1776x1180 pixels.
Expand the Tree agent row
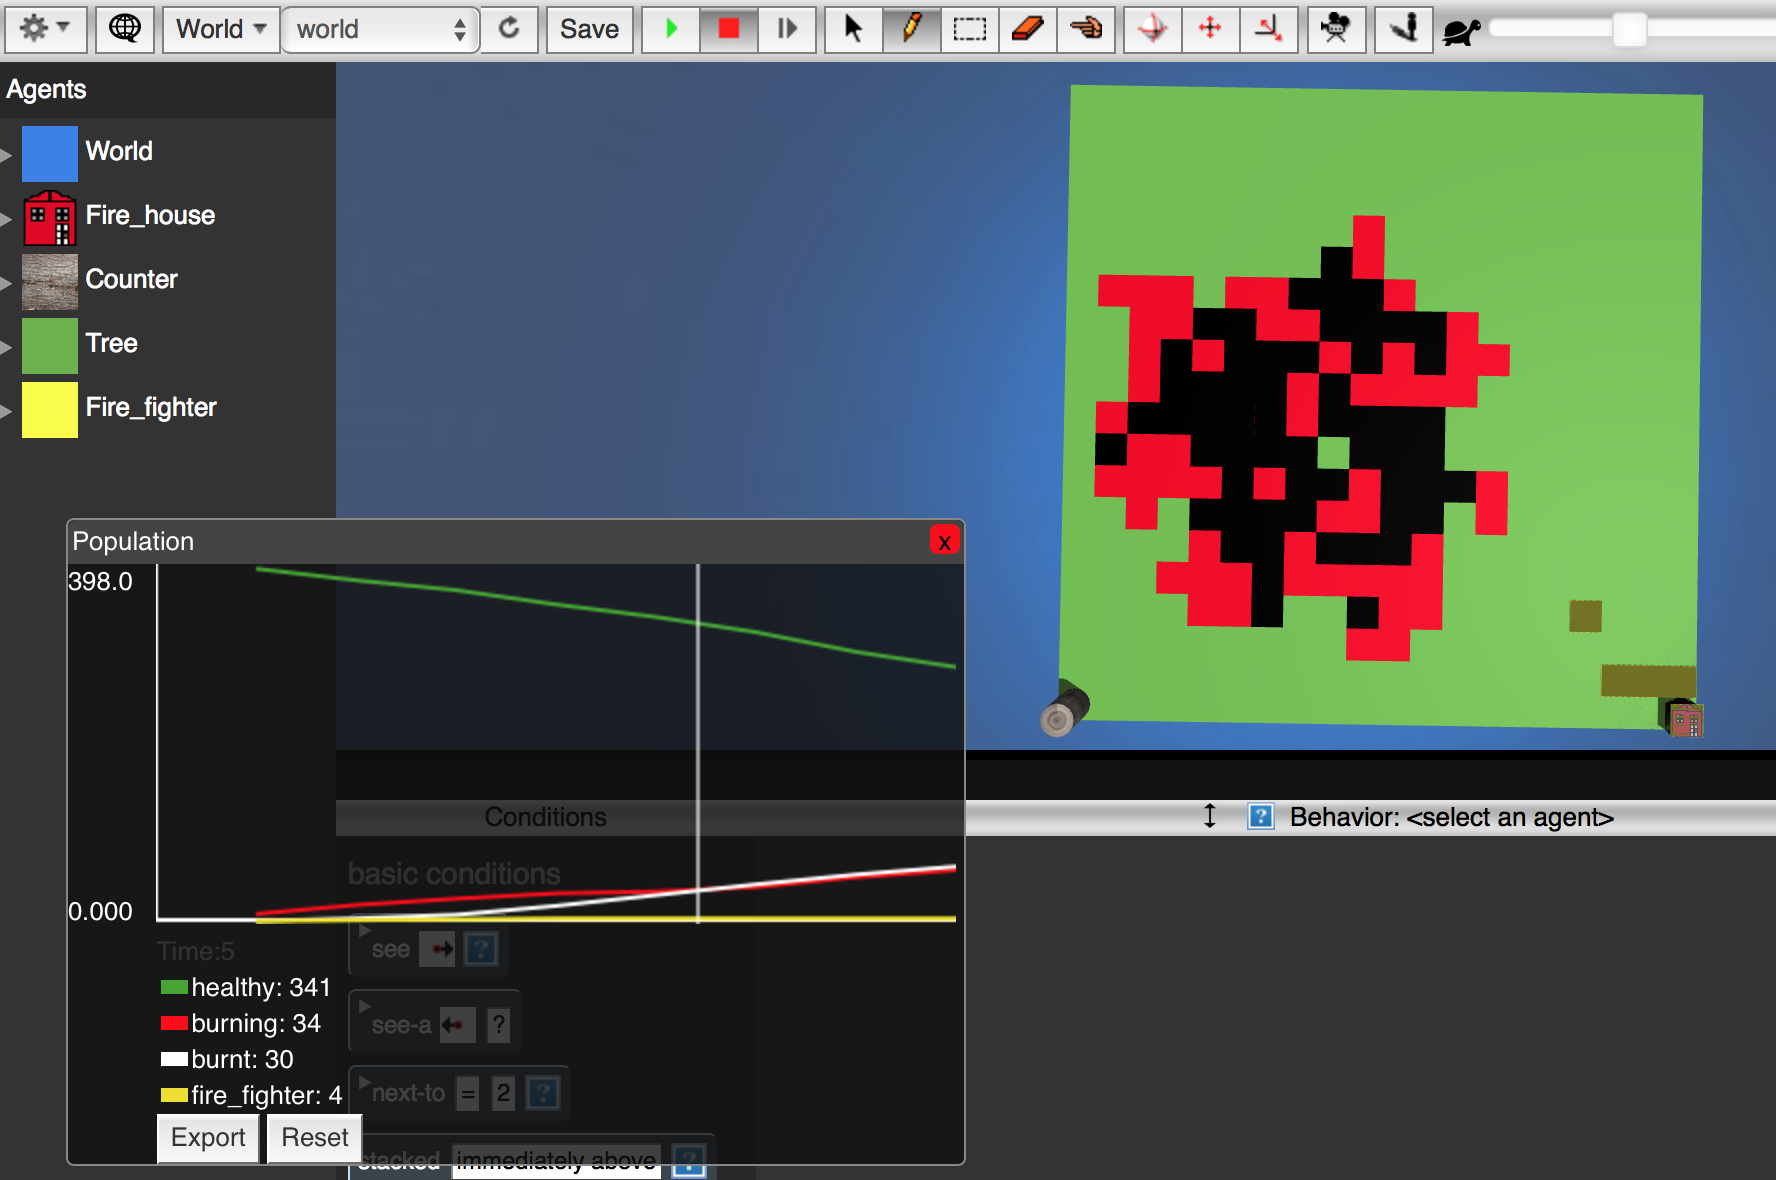pyautogui.click(x=7, y=346)
